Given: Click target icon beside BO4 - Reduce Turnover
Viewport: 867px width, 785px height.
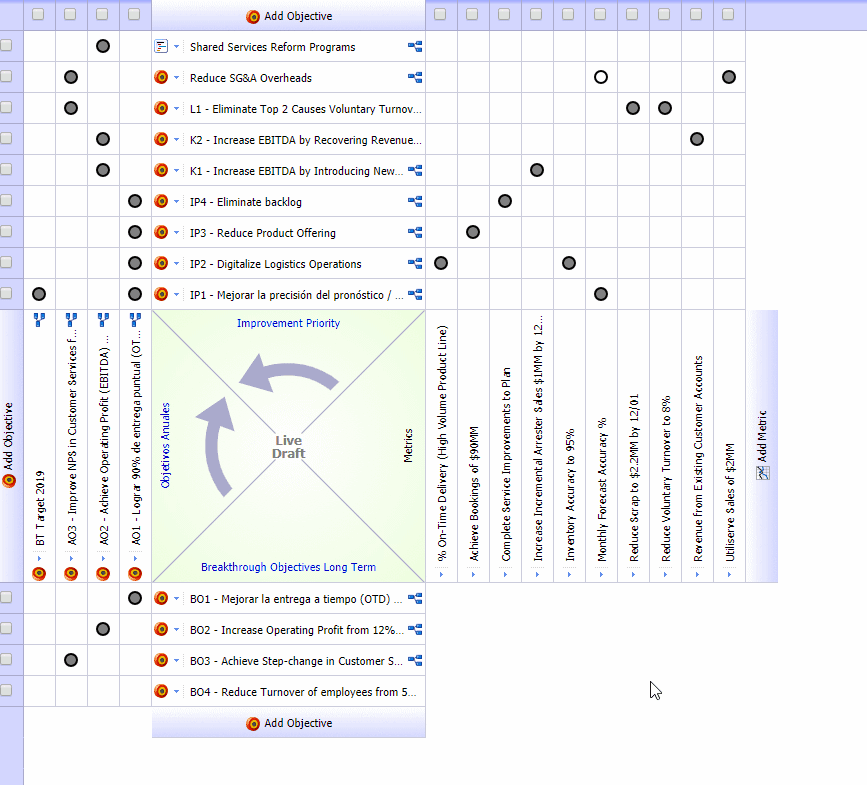Looking at the screenshot, I should [x=161, y=692].
